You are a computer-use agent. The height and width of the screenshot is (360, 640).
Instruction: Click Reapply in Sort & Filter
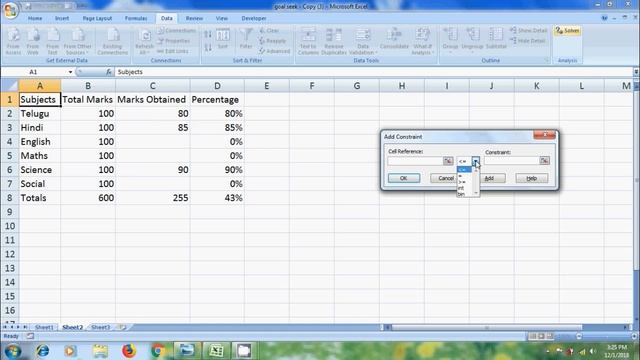click(x=272, y=41)
